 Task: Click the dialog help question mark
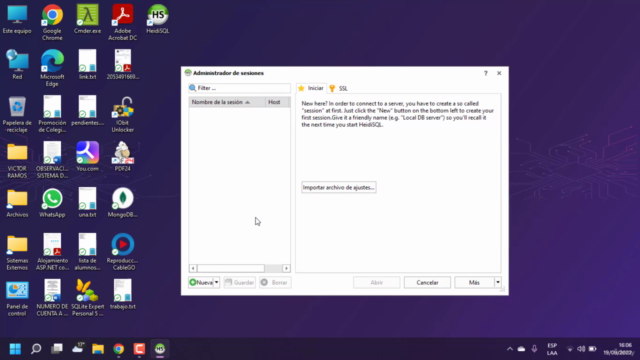(485, 73)
